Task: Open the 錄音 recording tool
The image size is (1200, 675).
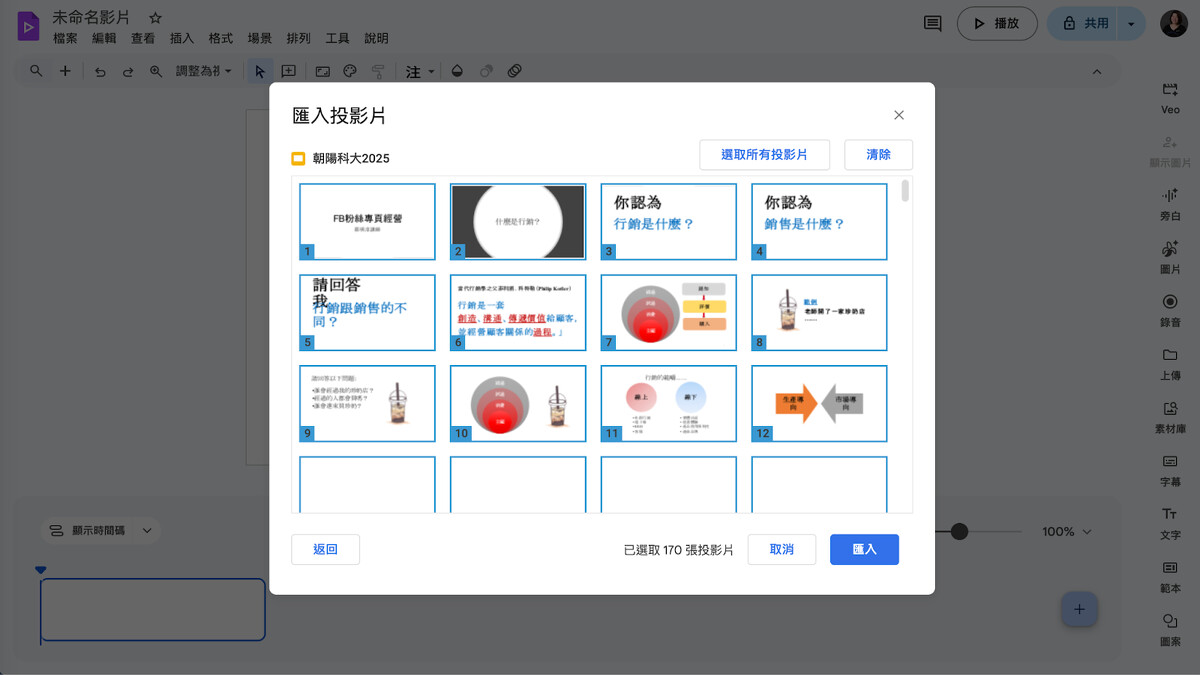Action: (x=1170, y=302)
